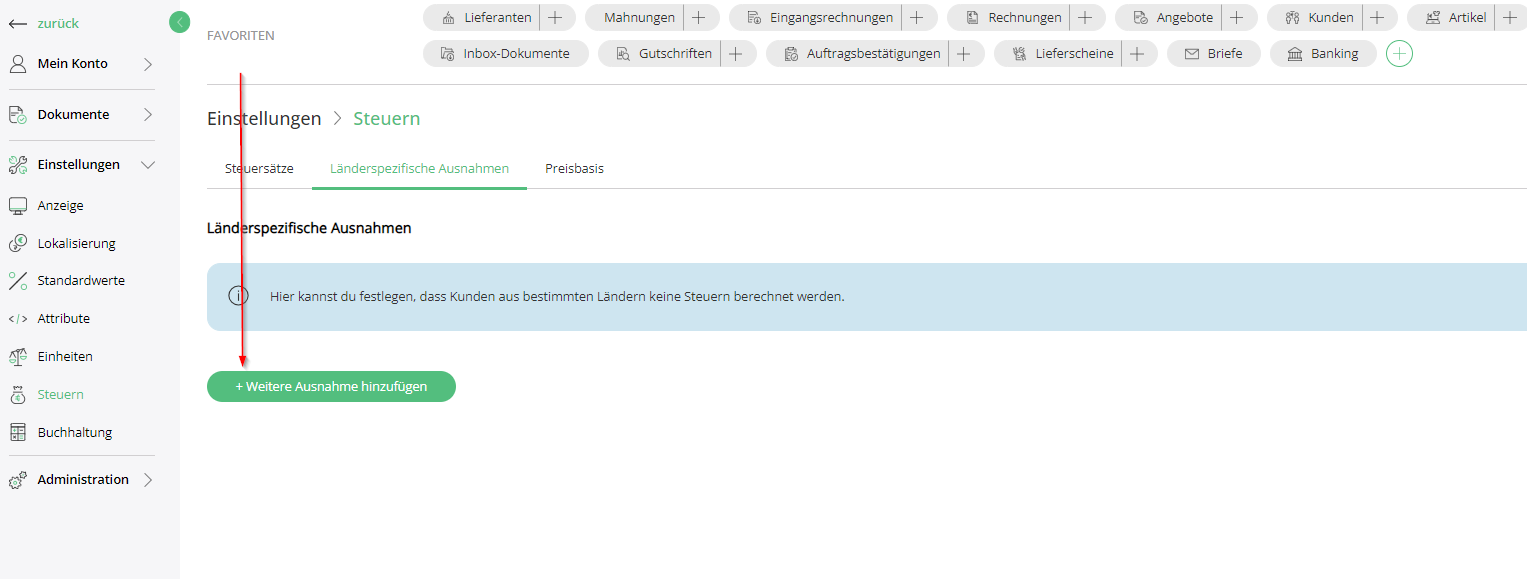Expand the Administration chevron

pos(148,480)
